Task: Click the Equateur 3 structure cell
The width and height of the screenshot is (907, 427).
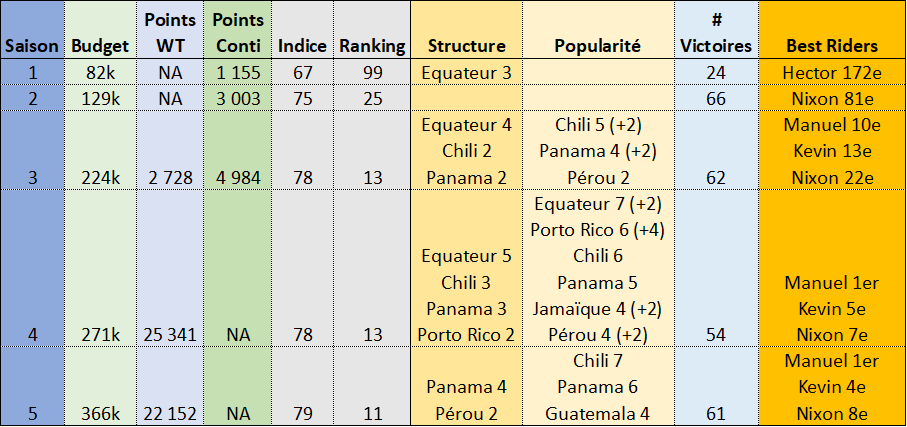Action: point(466,72)
